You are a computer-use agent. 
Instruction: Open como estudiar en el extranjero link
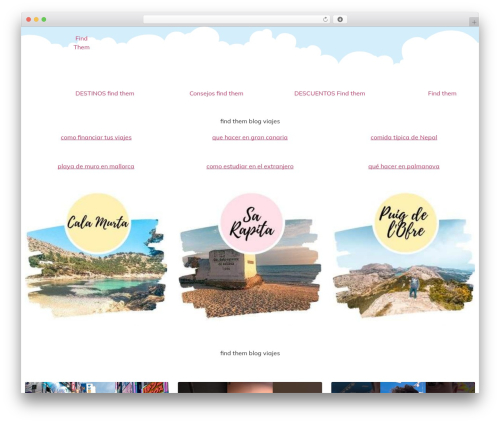point(250,166)
